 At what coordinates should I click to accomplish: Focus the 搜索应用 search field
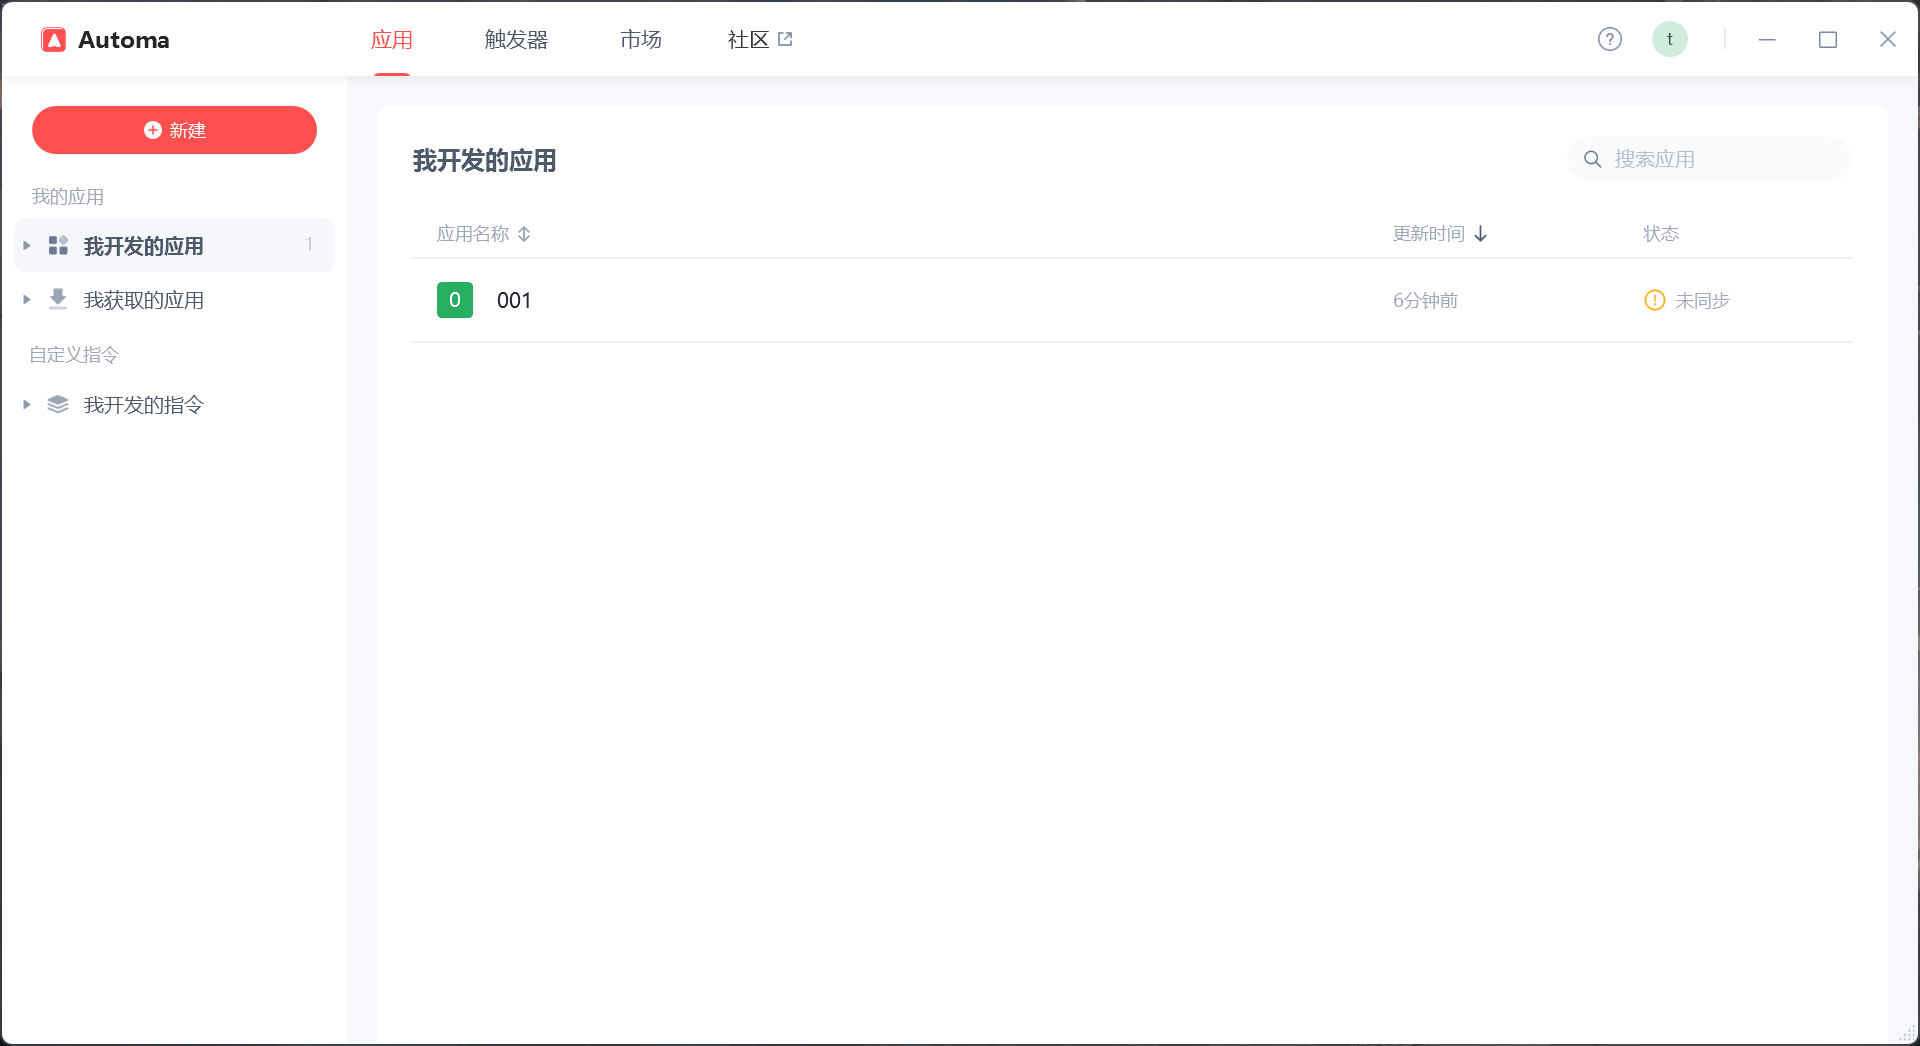point(1709,159)
